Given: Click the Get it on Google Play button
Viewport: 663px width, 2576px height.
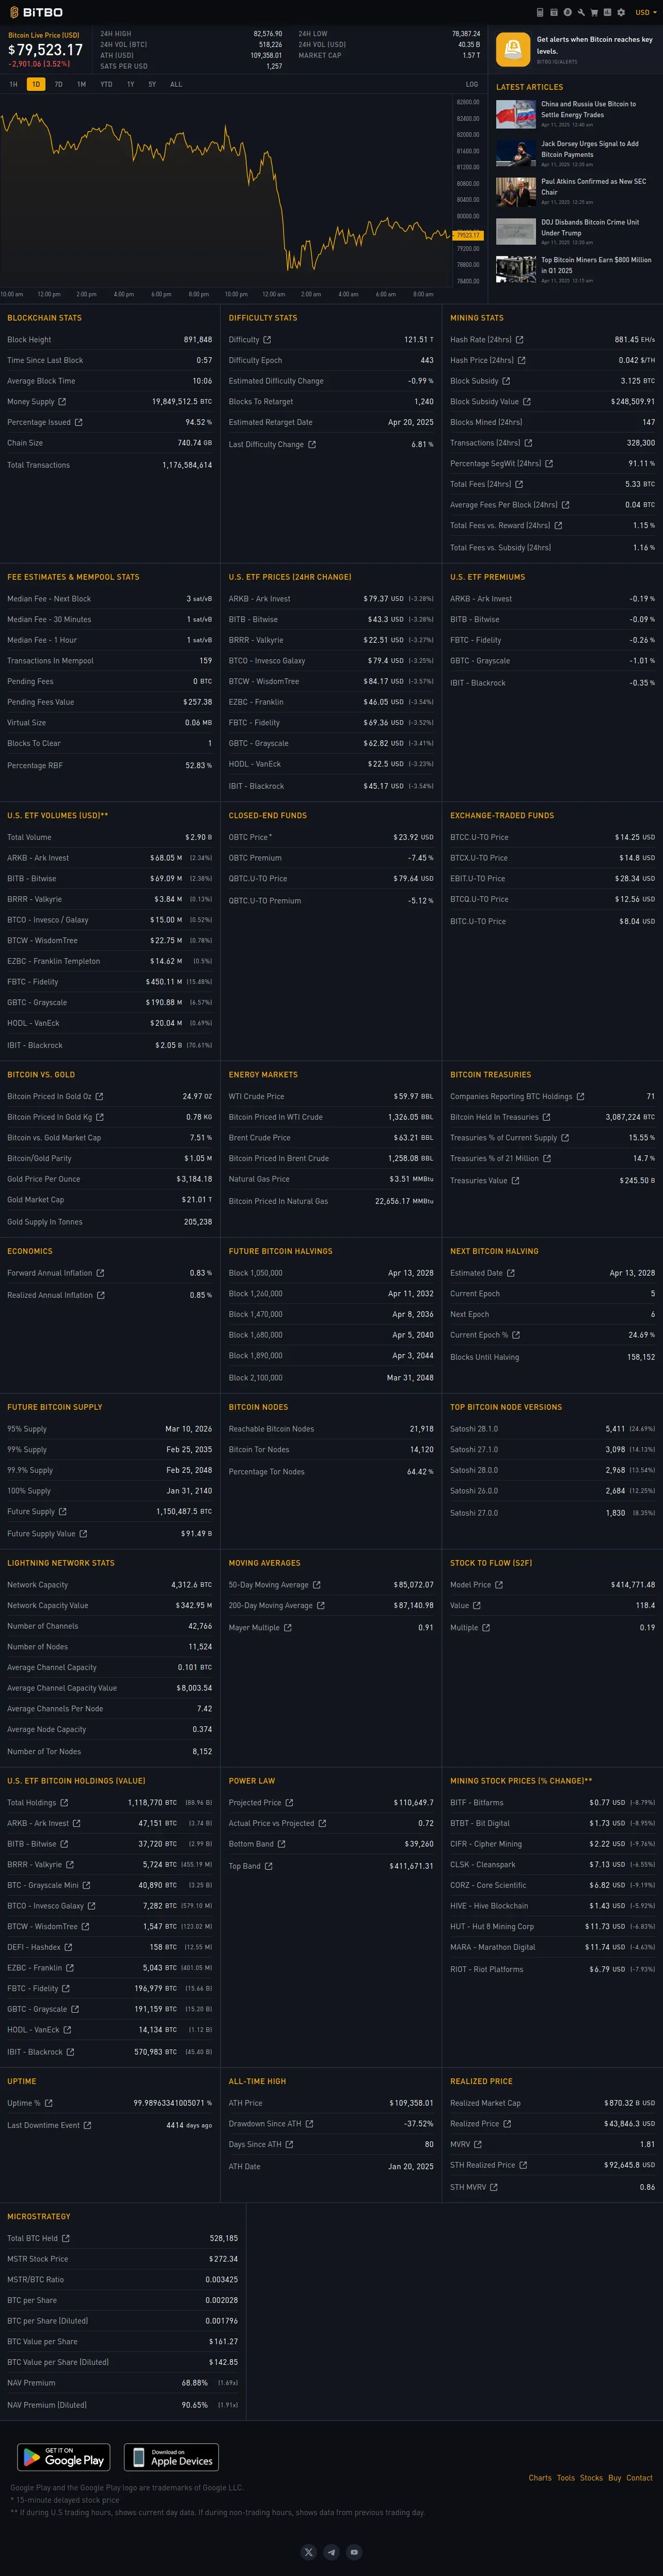Looking at the screenshot, I should pos(64,2457).
